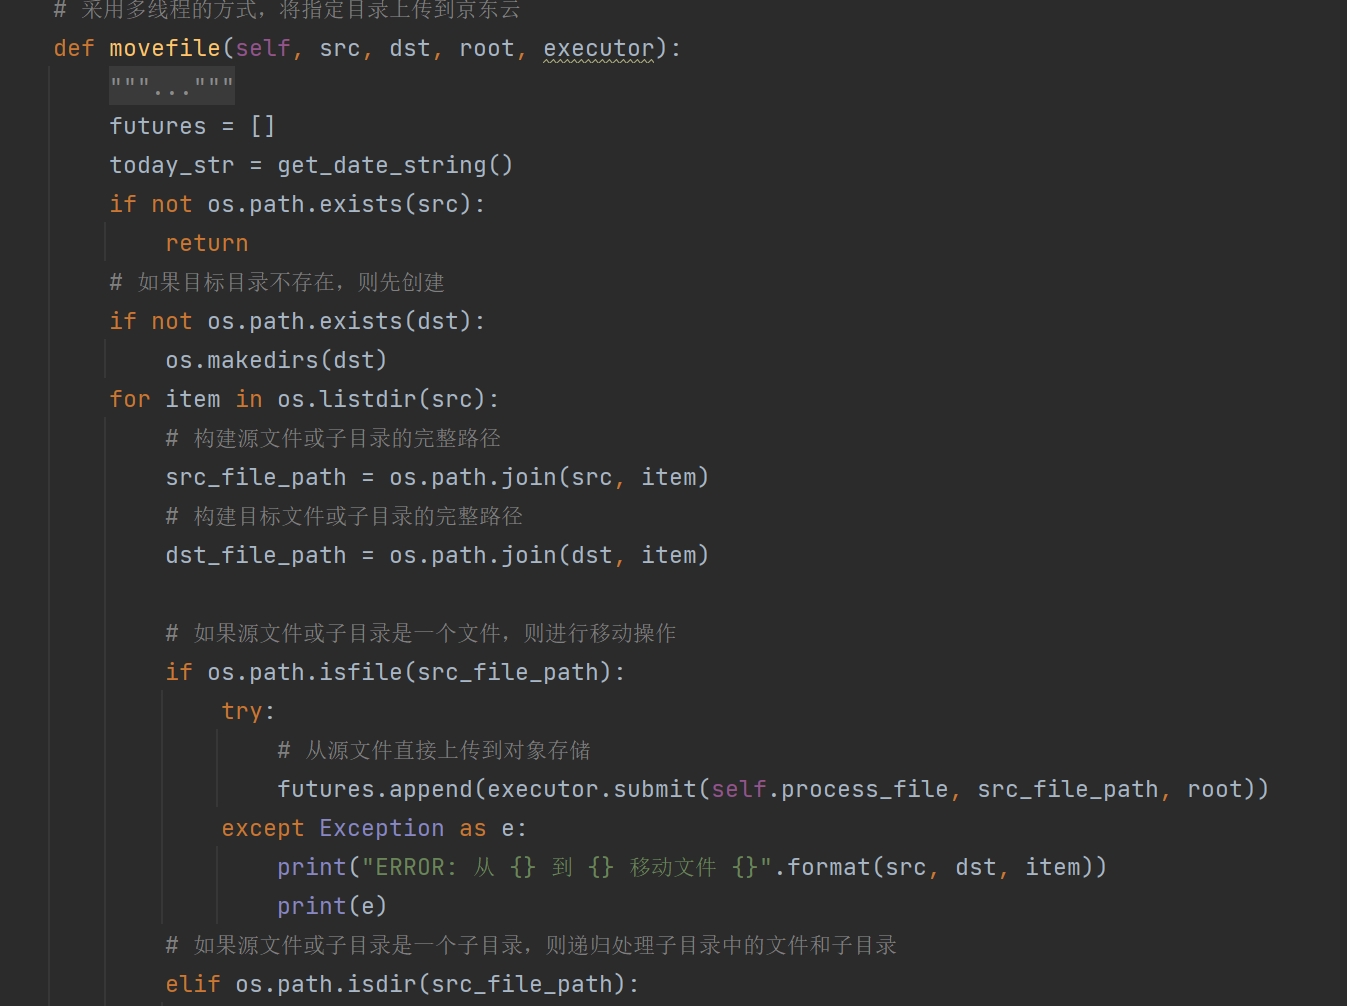Click the print("ERROR: ...") statement

coord(692,867)
